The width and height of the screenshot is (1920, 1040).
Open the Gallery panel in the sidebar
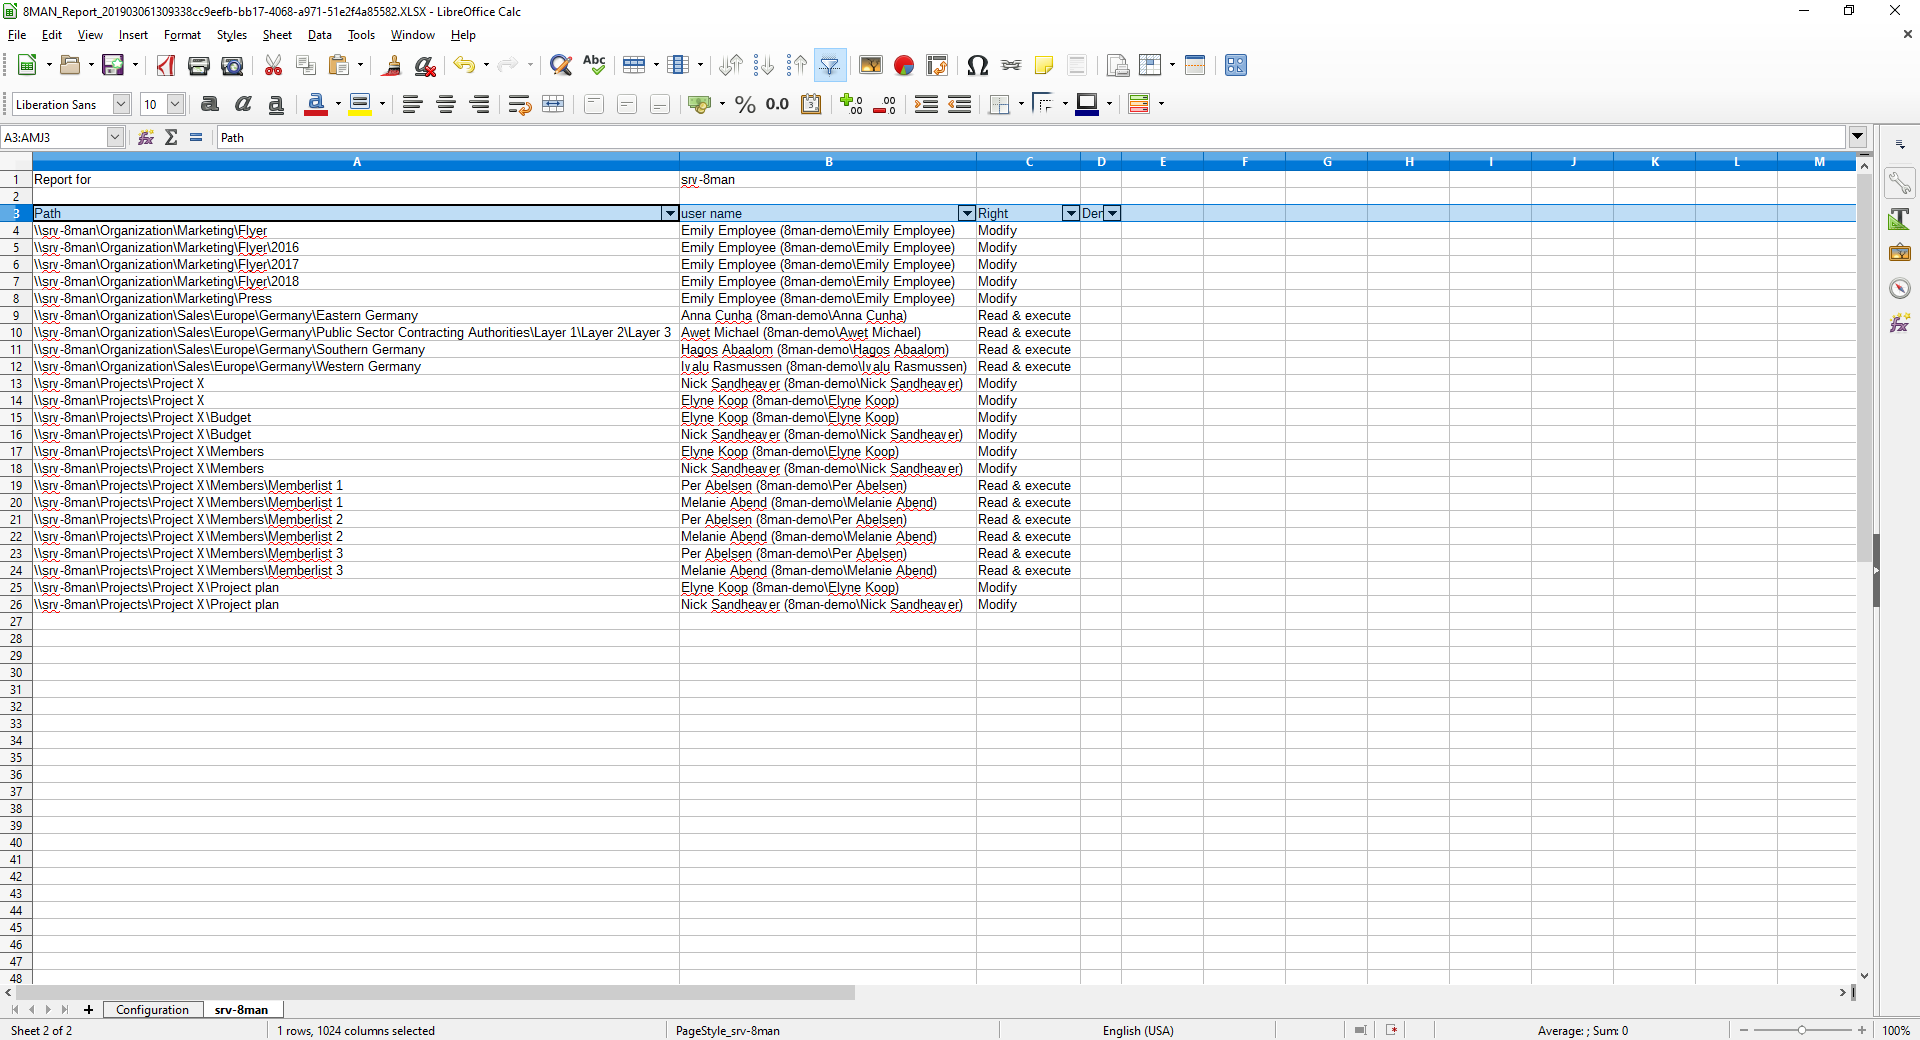(x=1899, y=252)
